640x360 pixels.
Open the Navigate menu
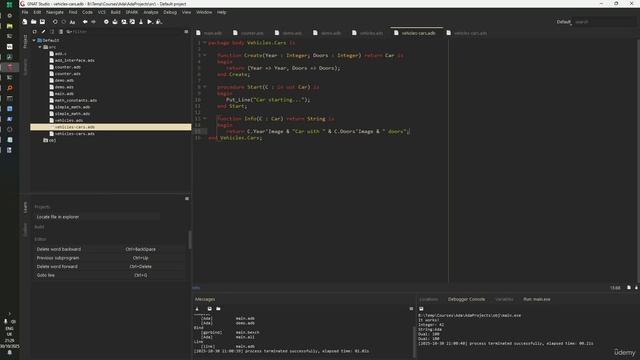coord(55,12)
